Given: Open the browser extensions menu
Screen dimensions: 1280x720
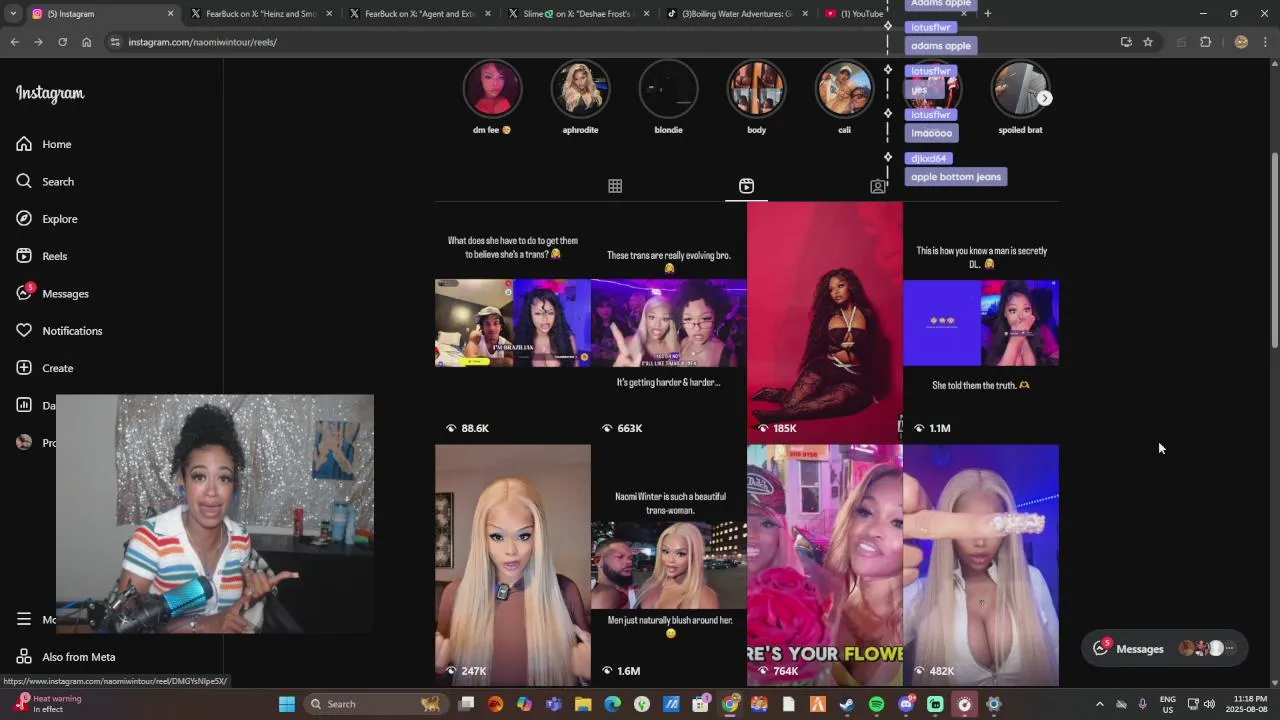Looking at the screenshot, I should 1205,42.
